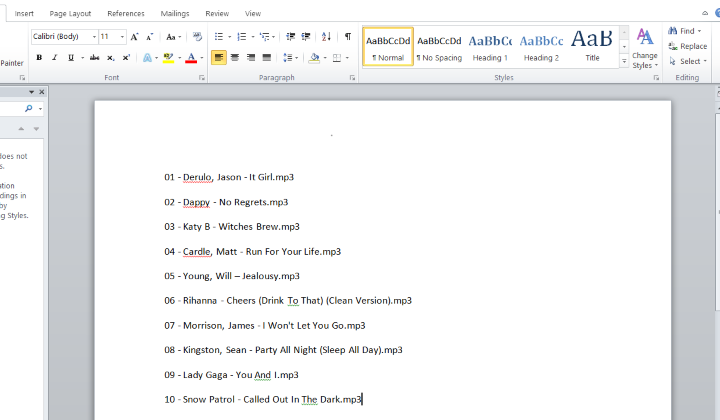Apply No Spacing style

[439, 47]
